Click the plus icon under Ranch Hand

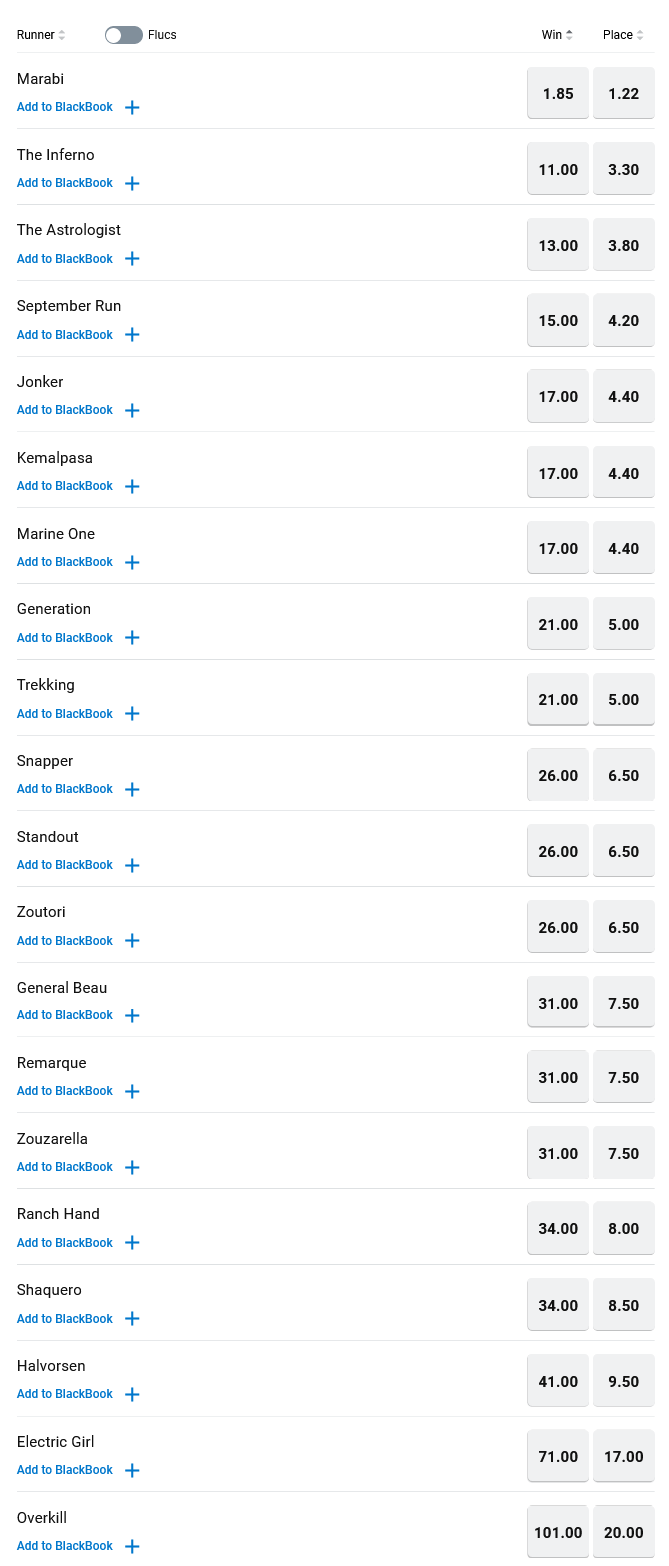click(132, 1243)
